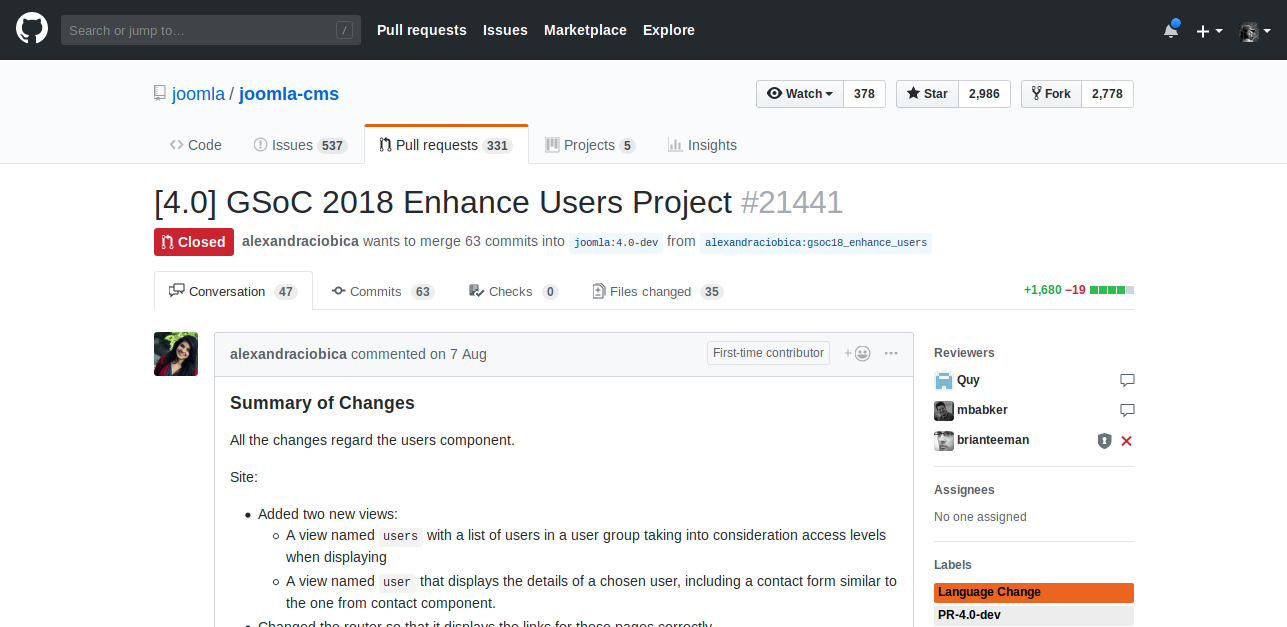Click alexandraciobica's avatar thumbnail beside the comment

(176, 354)
